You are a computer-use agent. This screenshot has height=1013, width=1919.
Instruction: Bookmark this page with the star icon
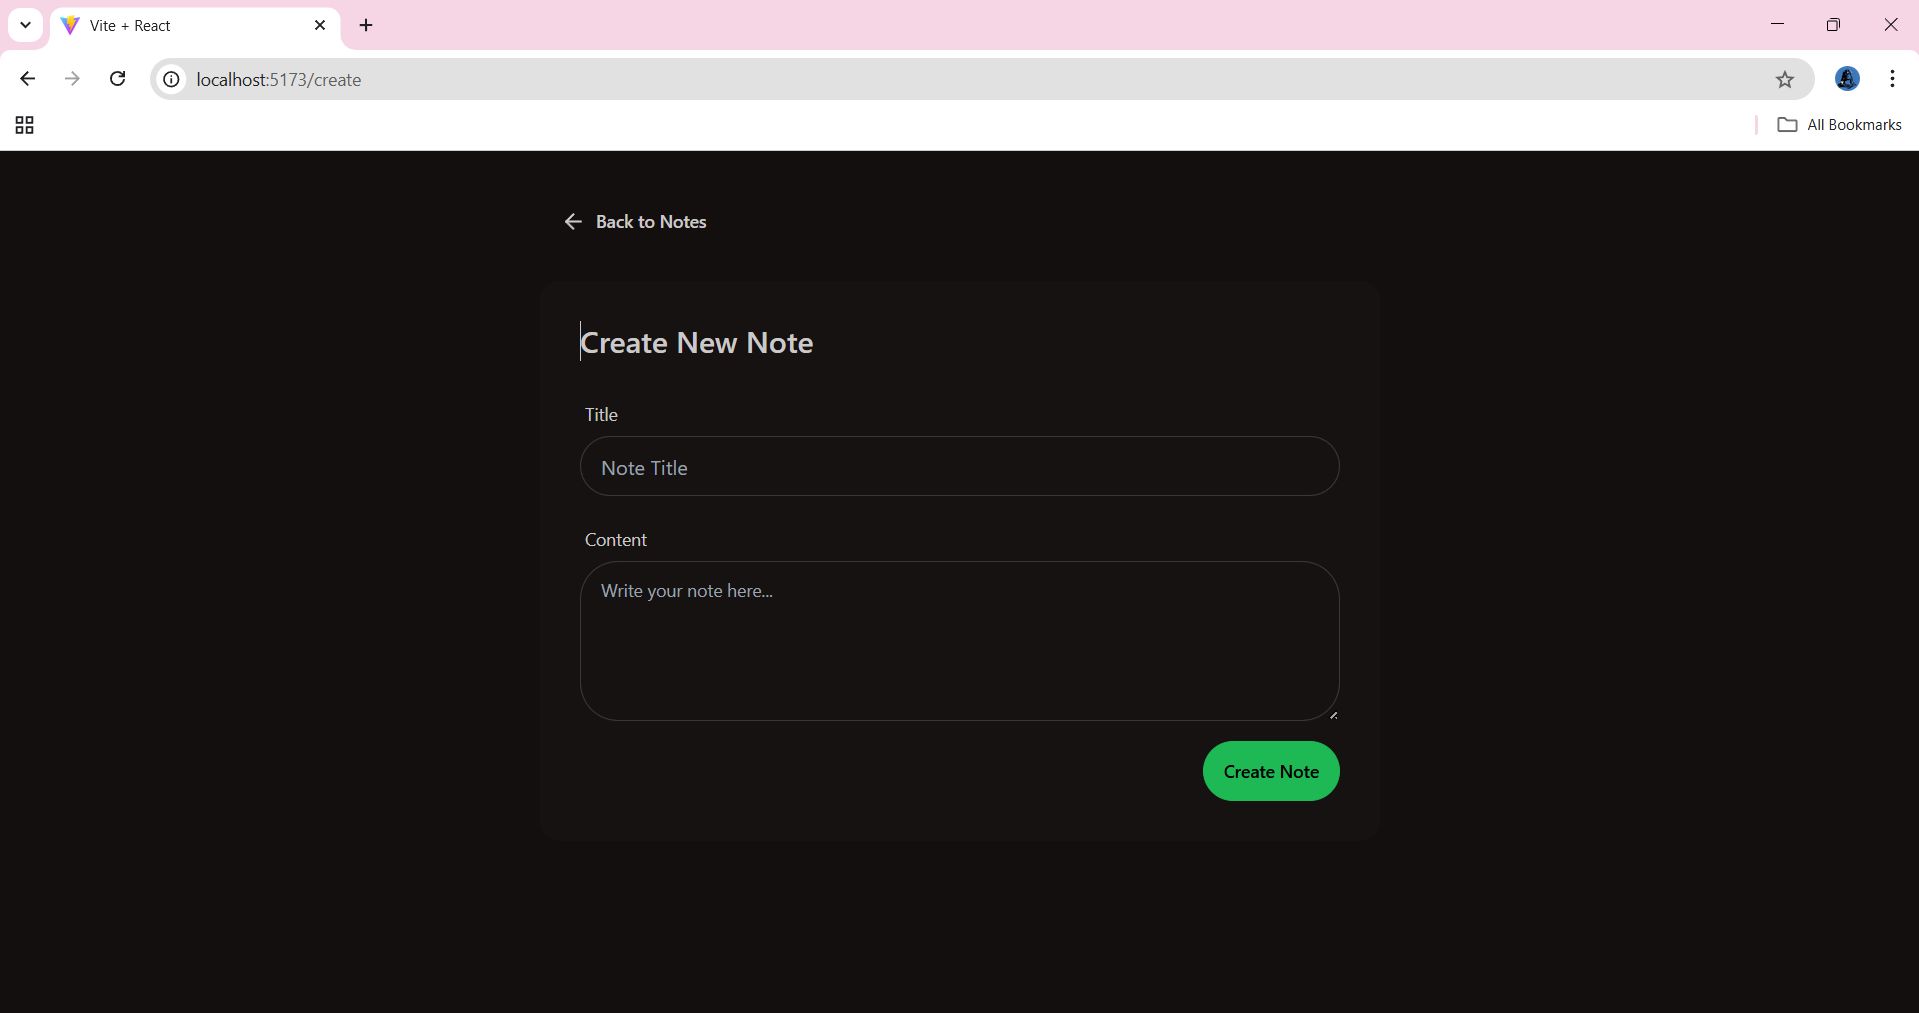point(1784,80)
